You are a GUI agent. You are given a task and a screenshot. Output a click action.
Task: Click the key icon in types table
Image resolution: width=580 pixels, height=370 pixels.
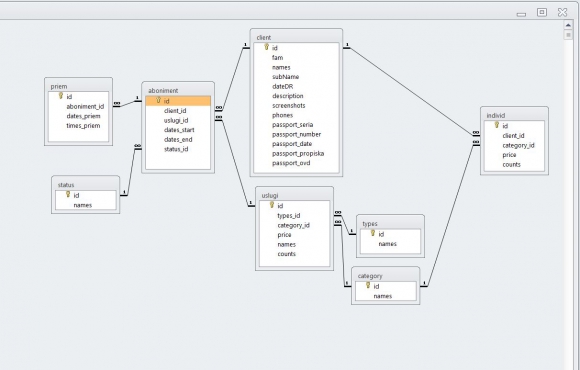pos(373,233)
